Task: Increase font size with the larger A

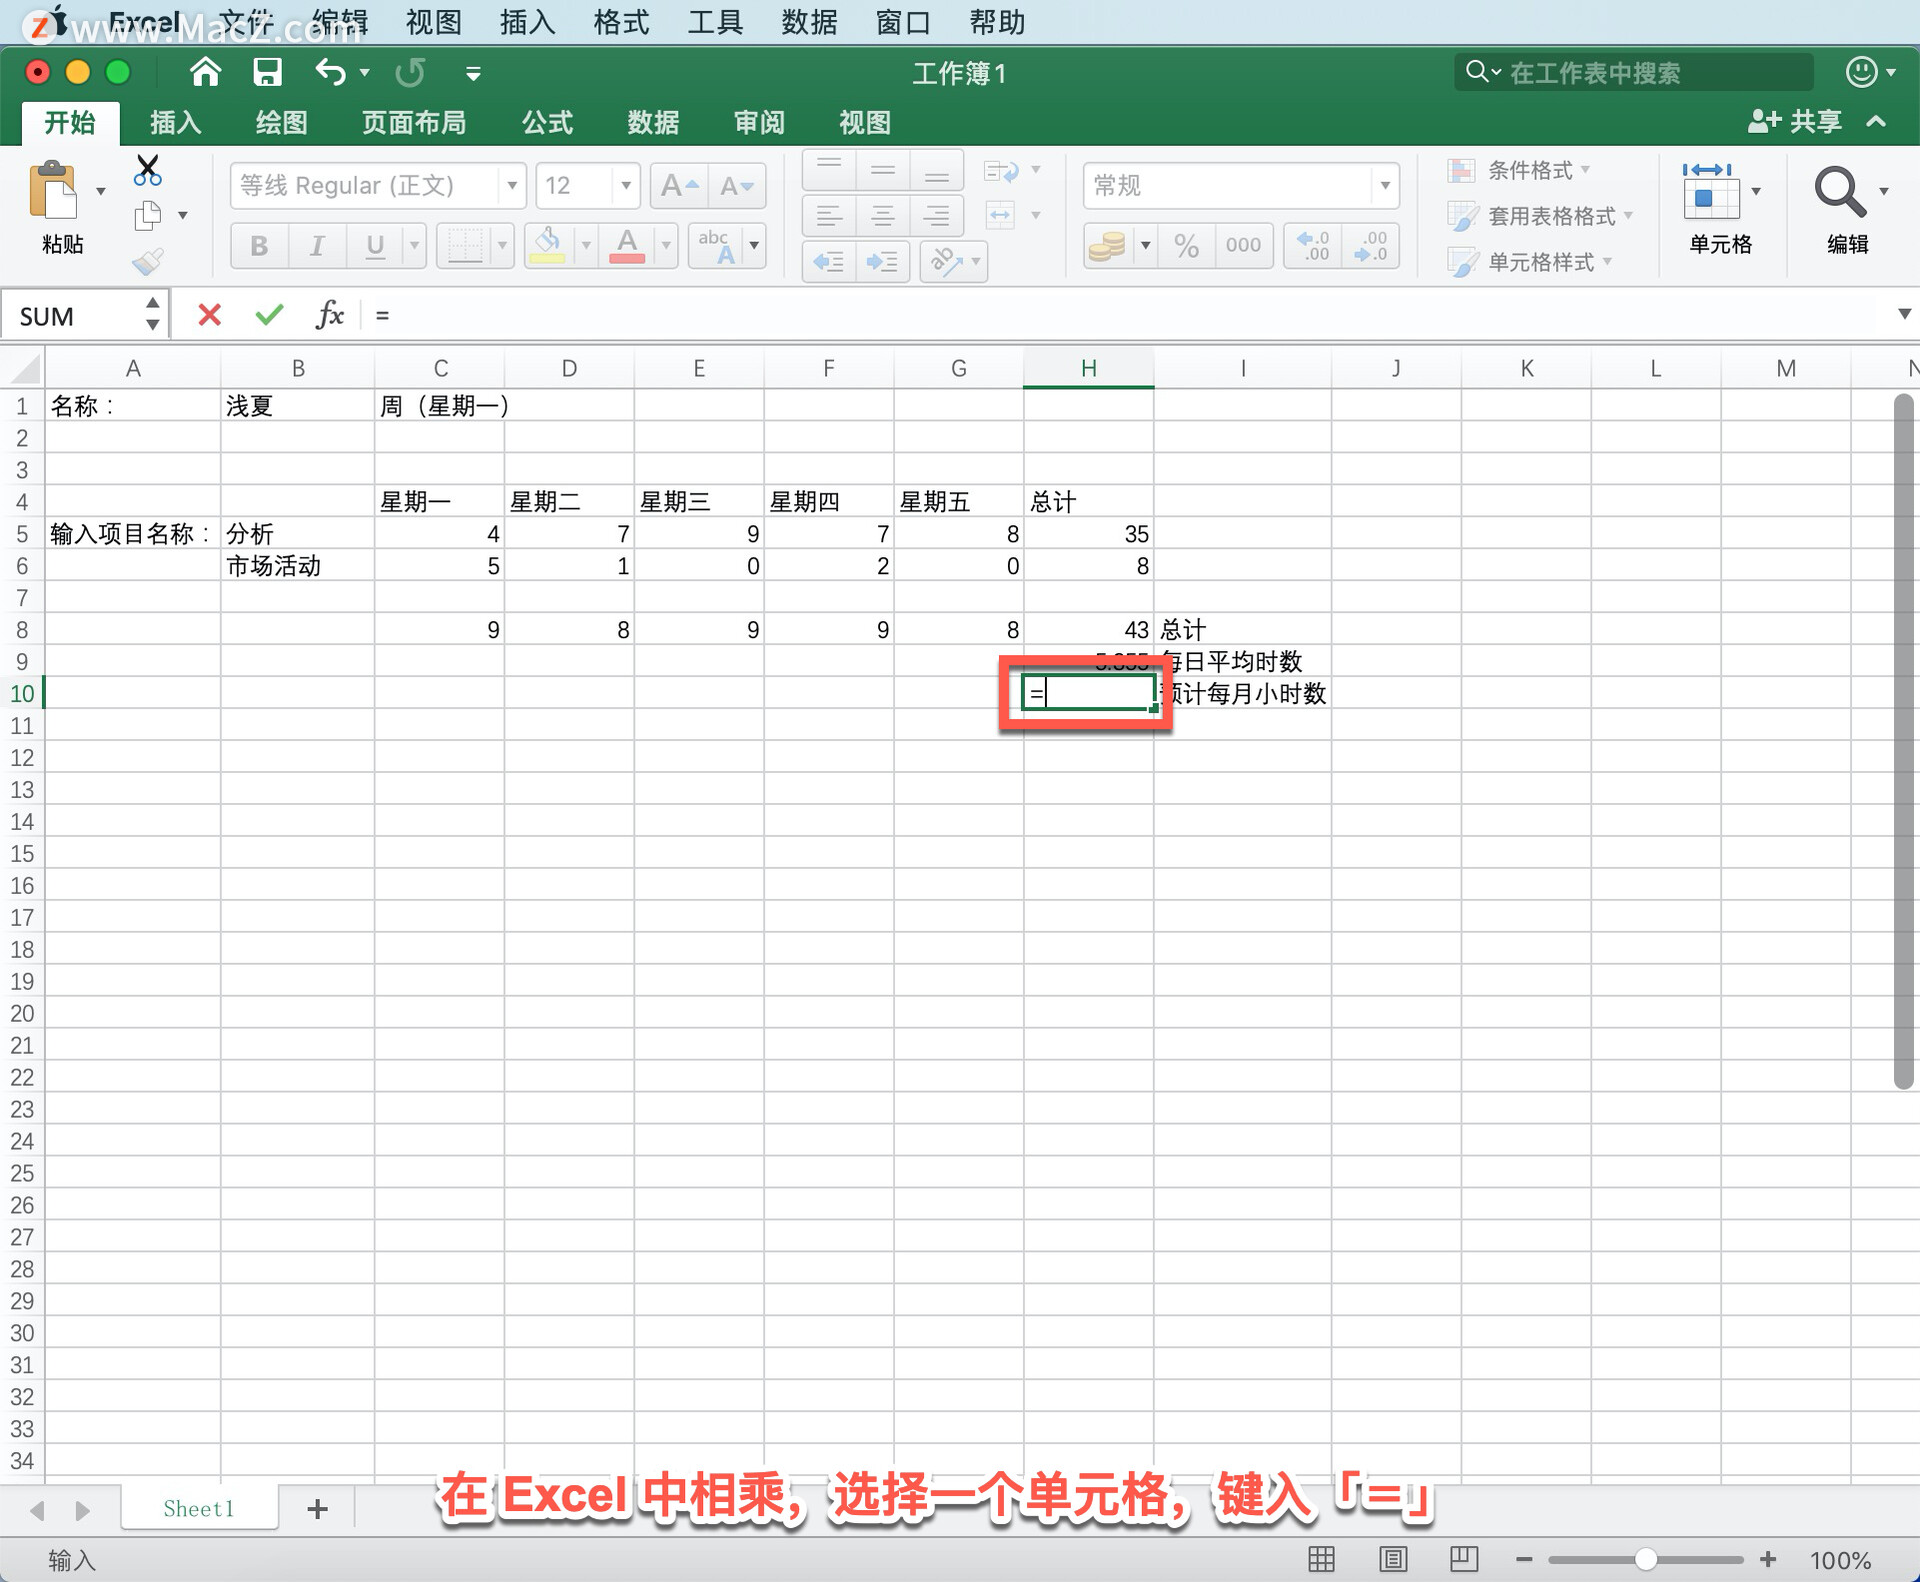Action: point(679,186)
